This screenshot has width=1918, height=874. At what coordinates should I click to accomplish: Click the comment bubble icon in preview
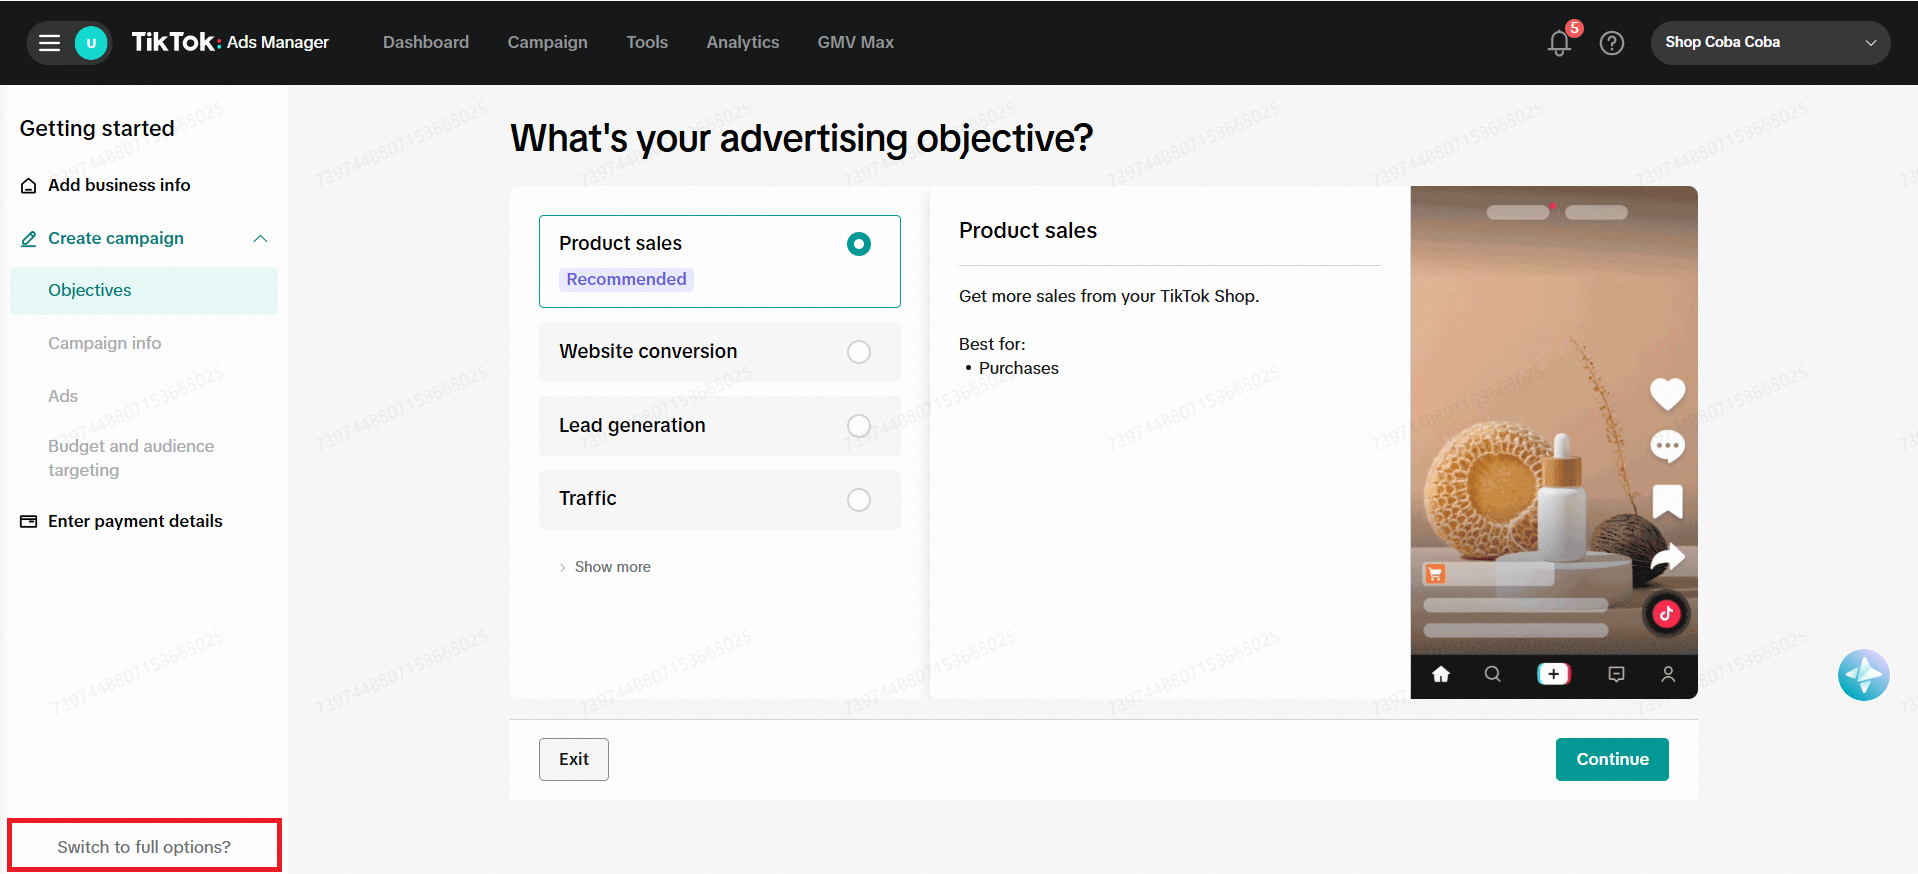click(1666, 446)
